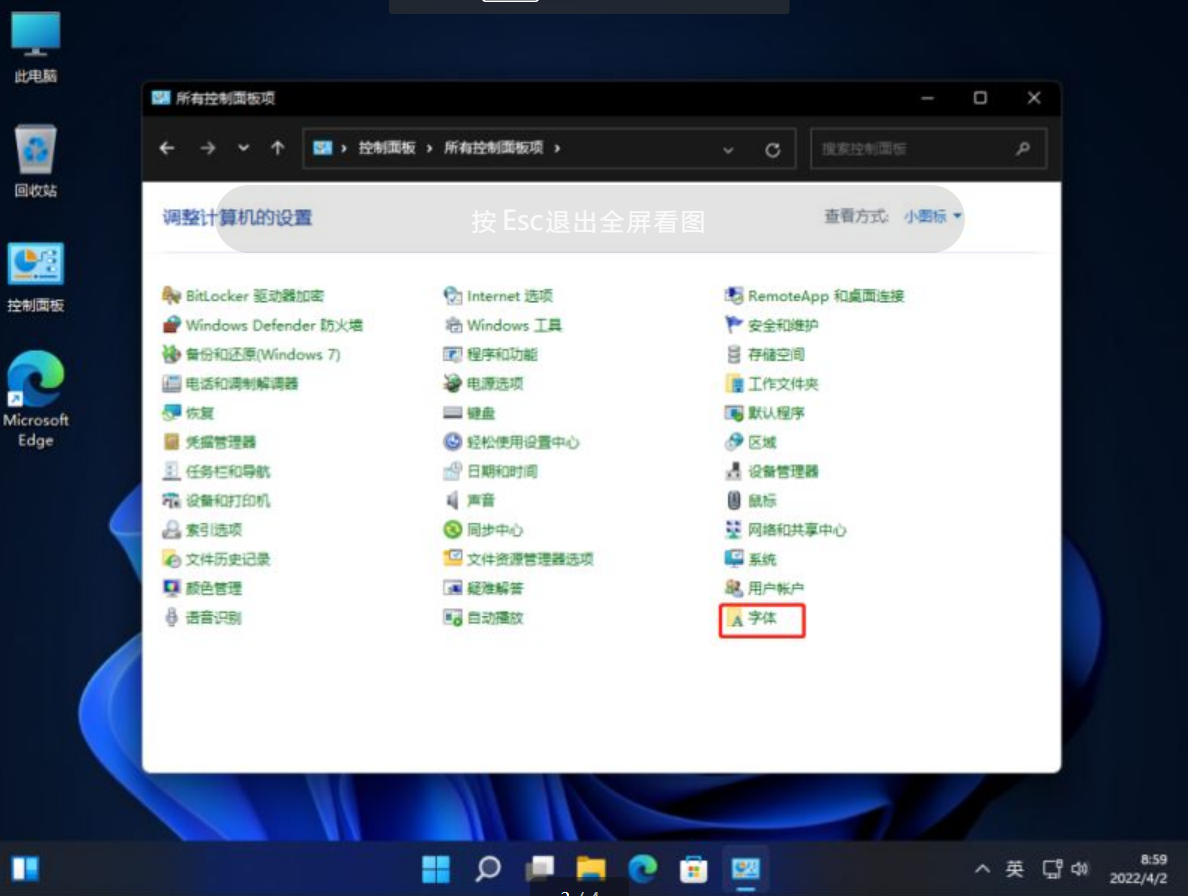Select 此电脑 desktop icon
1188x896 pixels.
point(36,47)
